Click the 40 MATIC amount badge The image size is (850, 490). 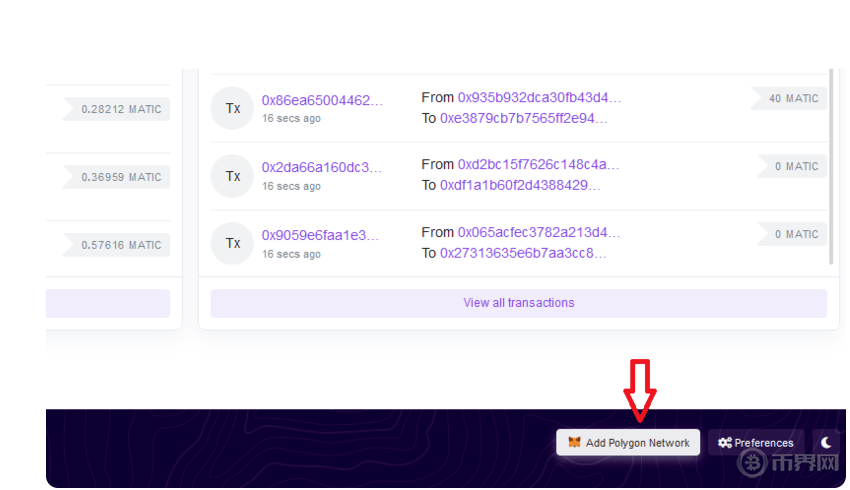click(x=793, y=98)
